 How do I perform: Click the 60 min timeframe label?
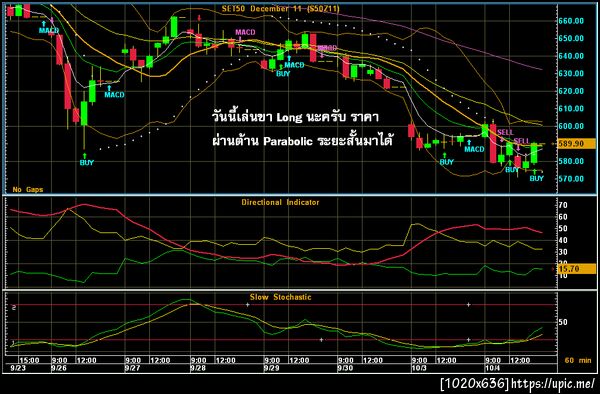578,360
